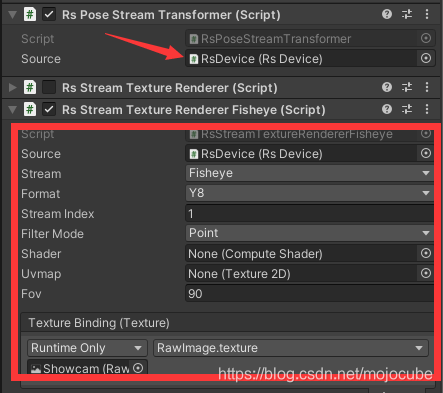This screenshot has height=393, width=443.
Task: Collapse Rs Stream Texture Renderer Fisheye component
Action: point(13,110)
